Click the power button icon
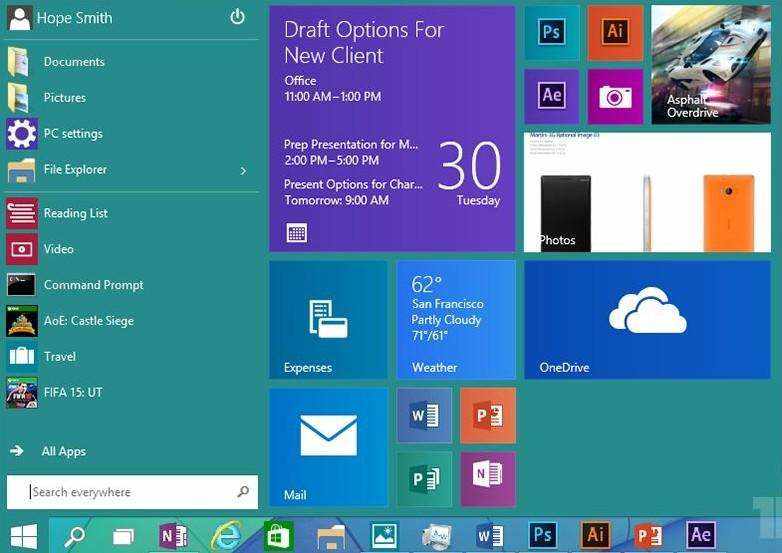The width and height of the screenshot is (782, 553). [x=237, y=17]
